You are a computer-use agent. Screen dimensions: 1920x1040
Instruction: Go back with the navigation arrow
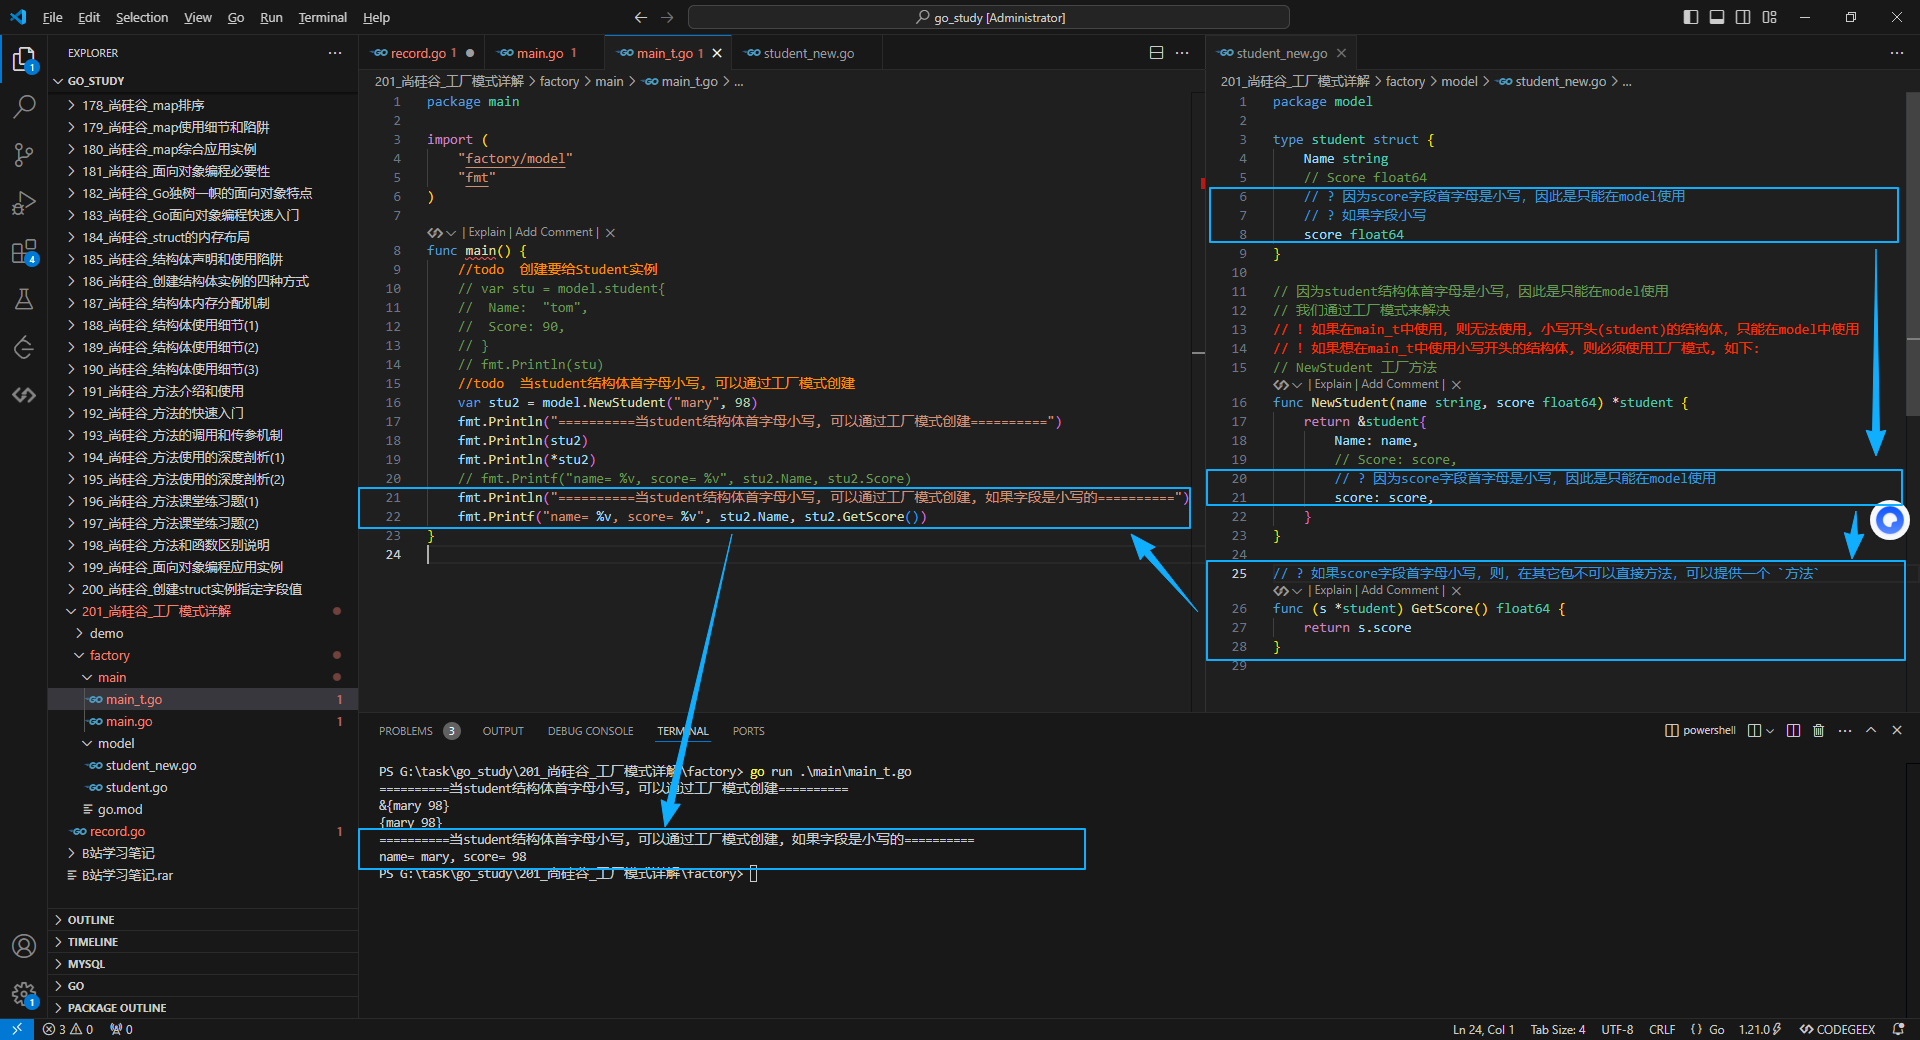click(641, 17)
